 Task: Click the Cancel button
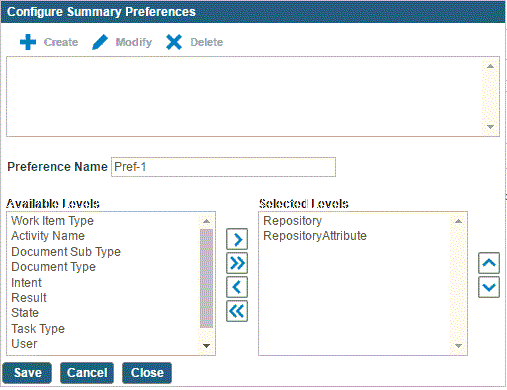(87, 373)
